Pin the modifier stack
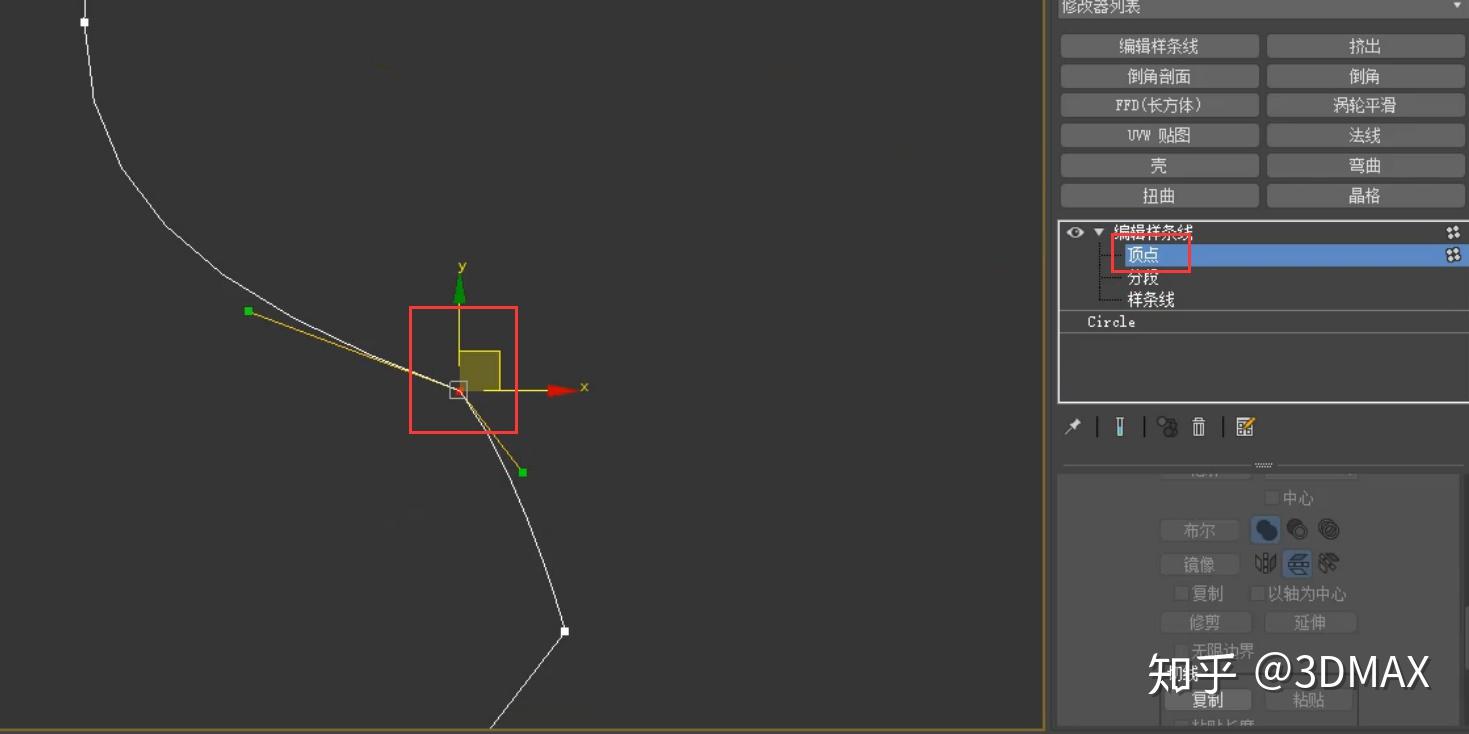 click(x=1073, y=427)
